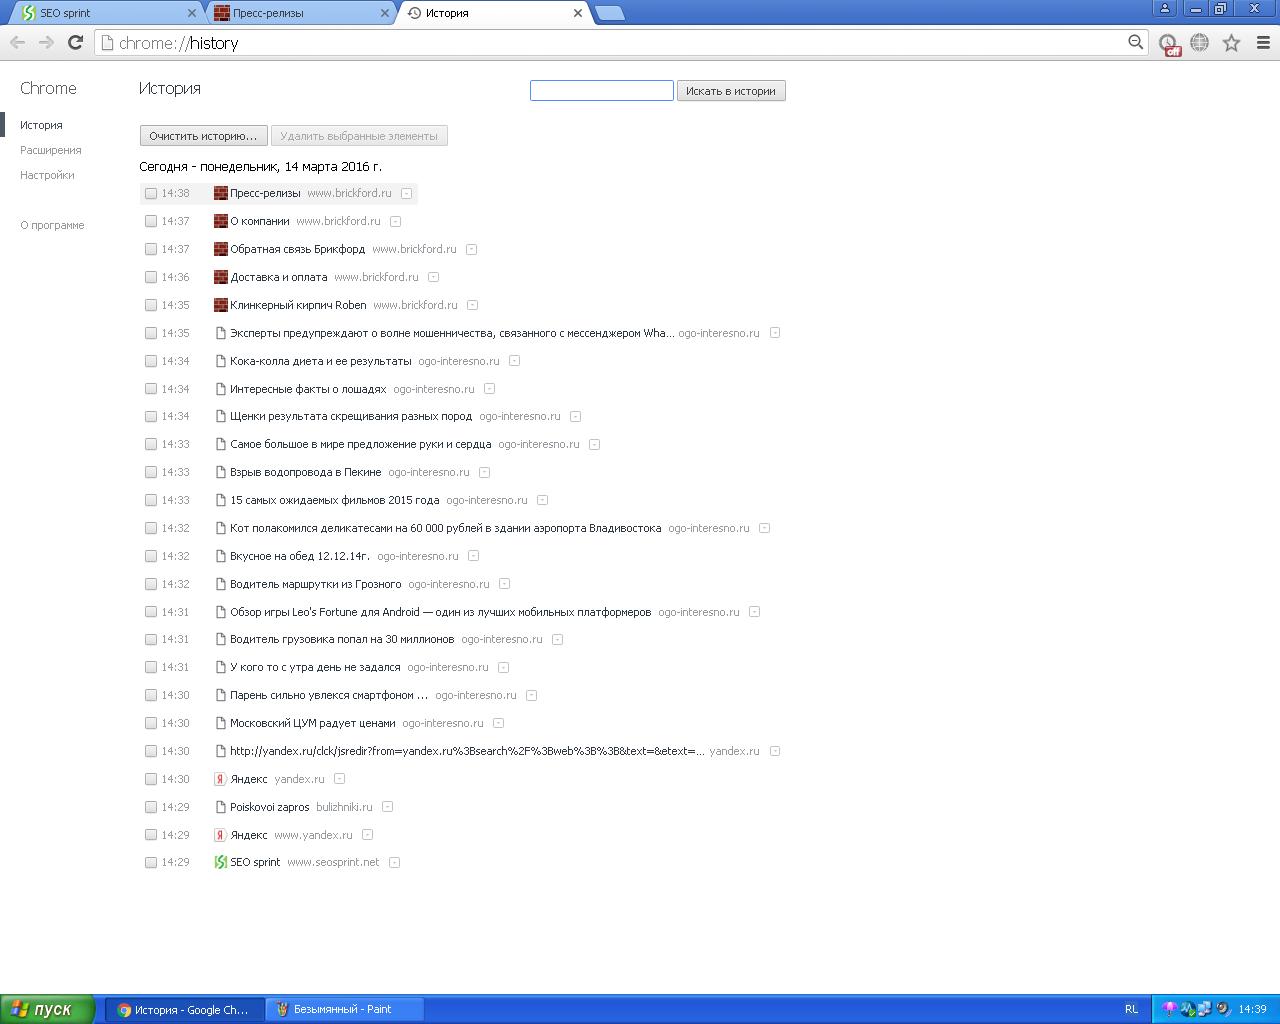Click the RL language indicator in the tray
1280x1024 pixels.
point(1131,1009)
